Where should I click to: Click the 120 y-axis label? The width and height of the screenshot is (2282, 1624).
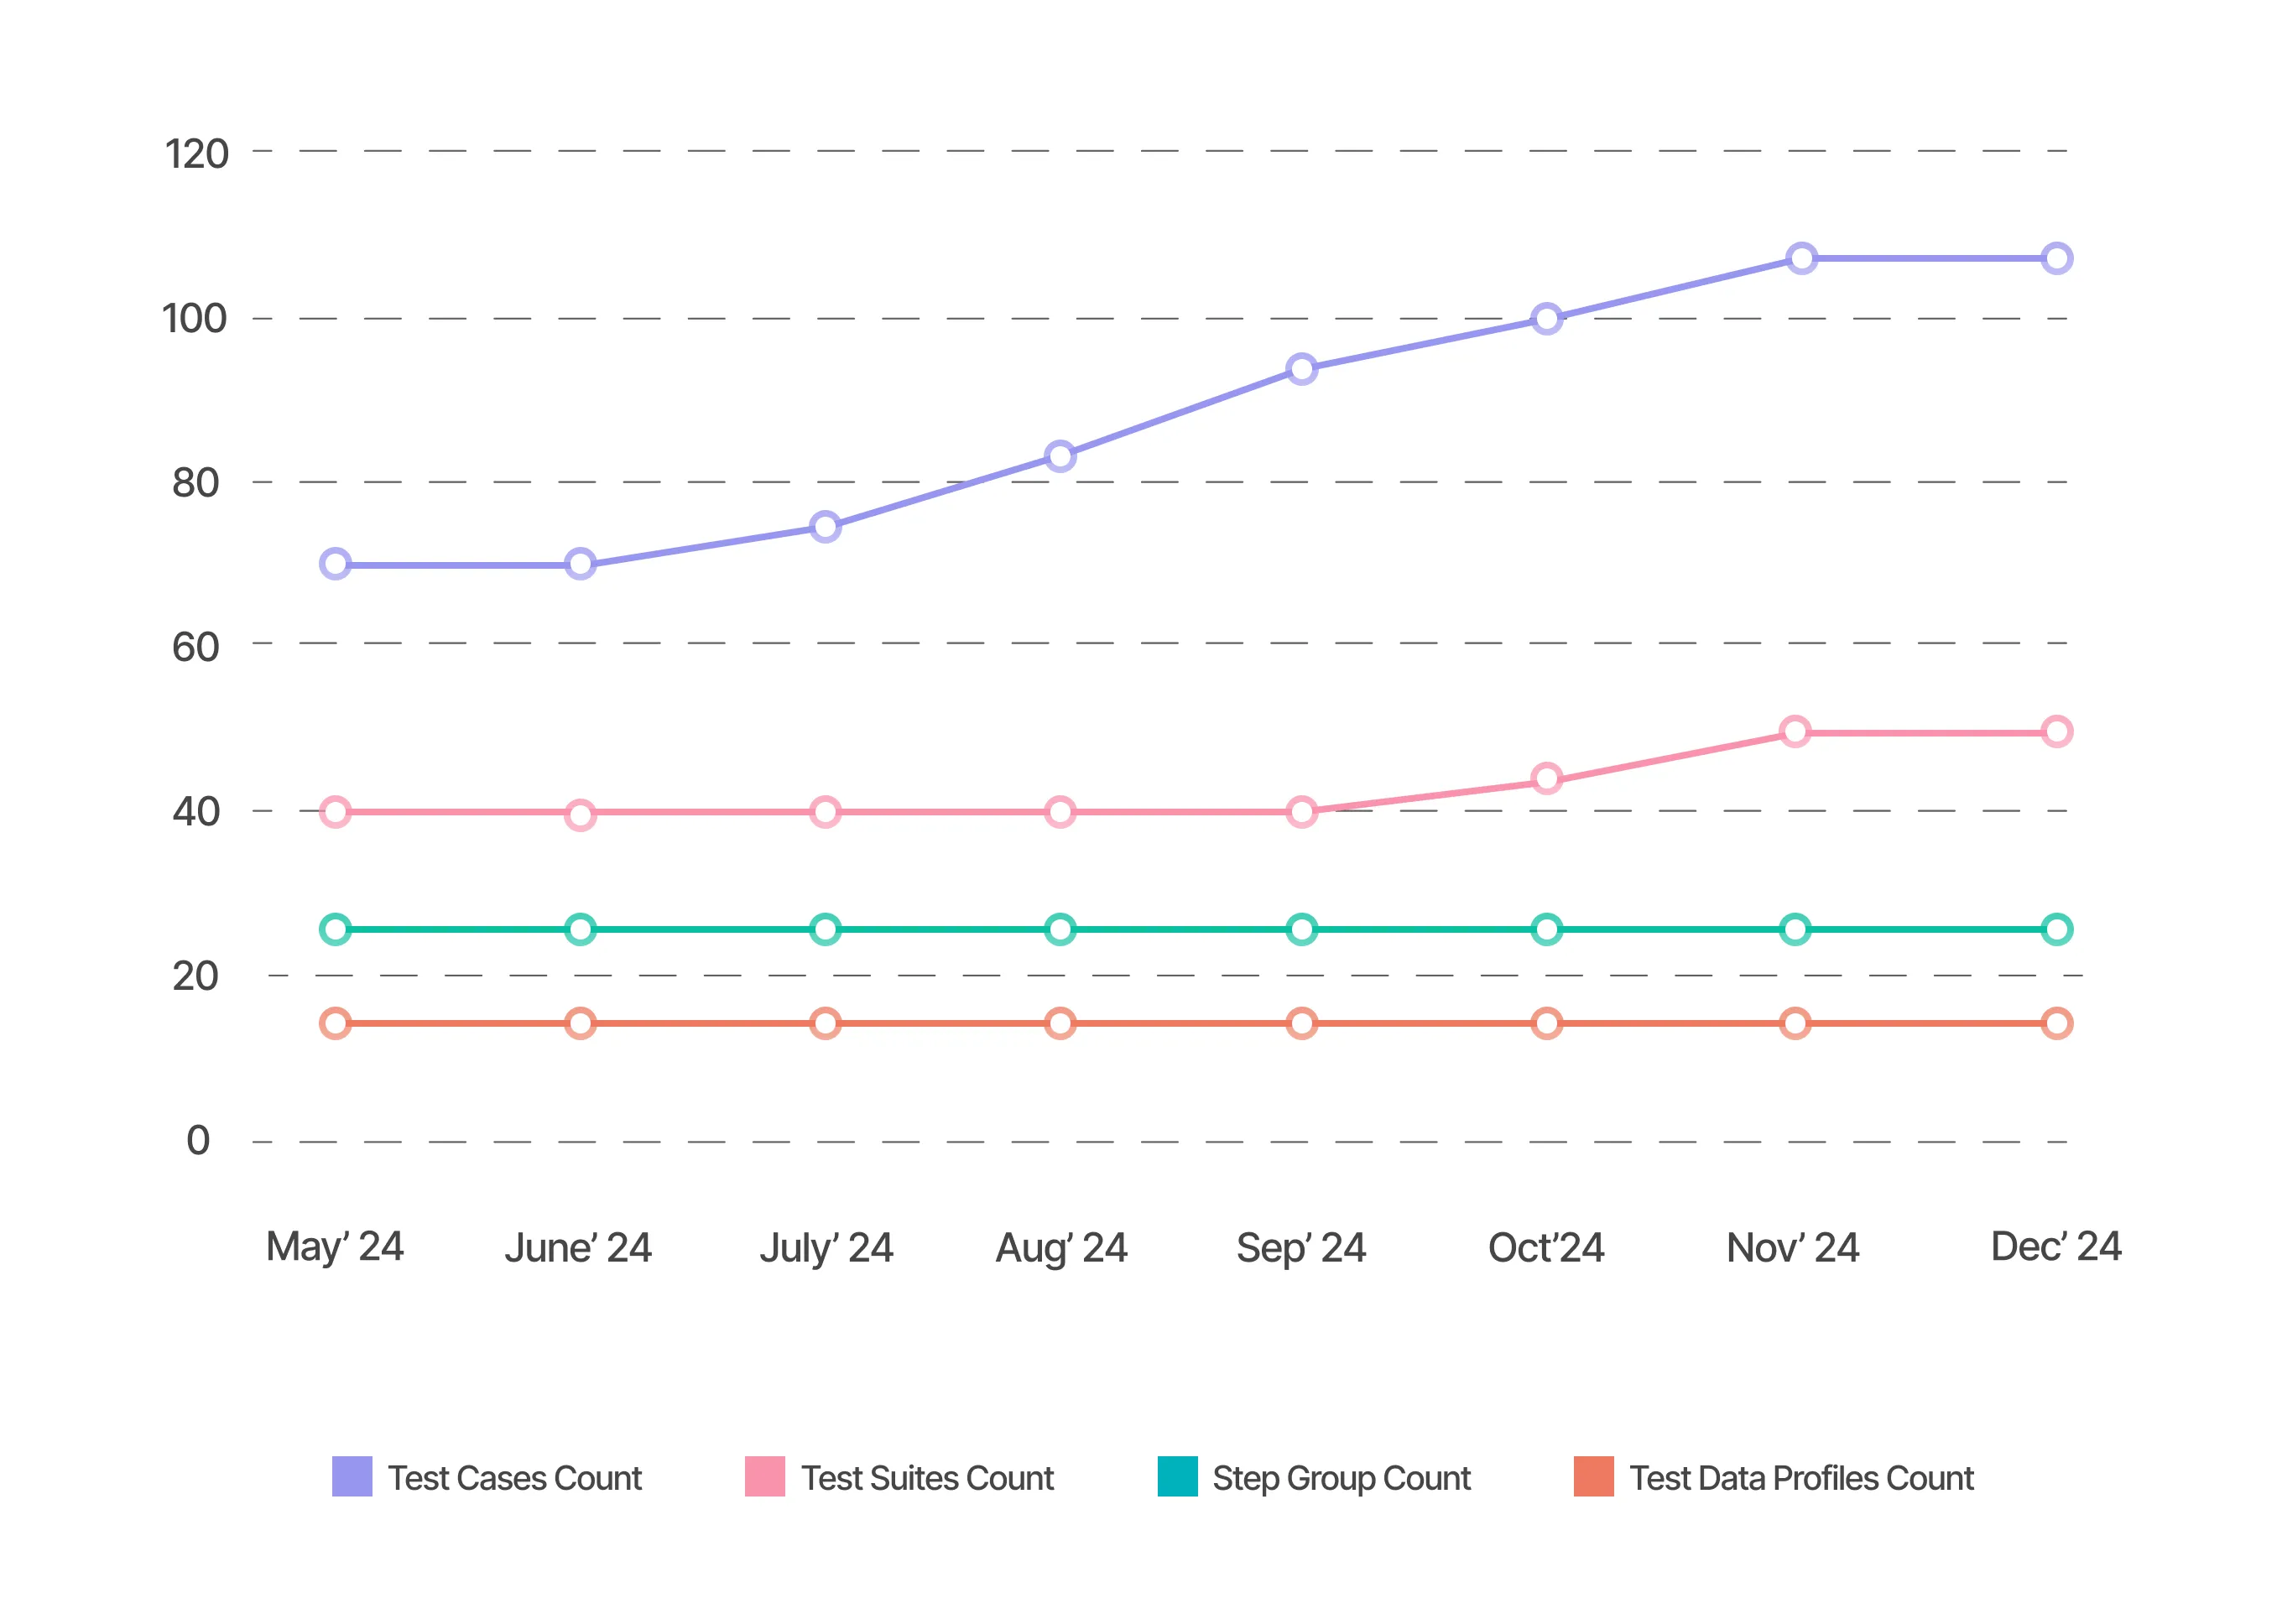[197, 154]
